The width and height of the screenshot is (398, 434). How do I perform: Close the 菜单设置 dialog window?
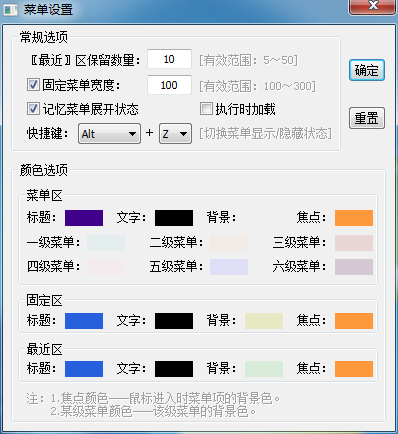pos(373,7)
